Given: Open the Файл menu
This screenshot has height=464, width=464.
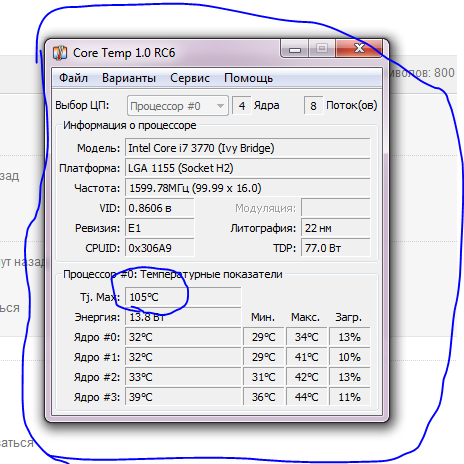Looking at the screenshot, I should pyautogui.click(x=73, y=78).
